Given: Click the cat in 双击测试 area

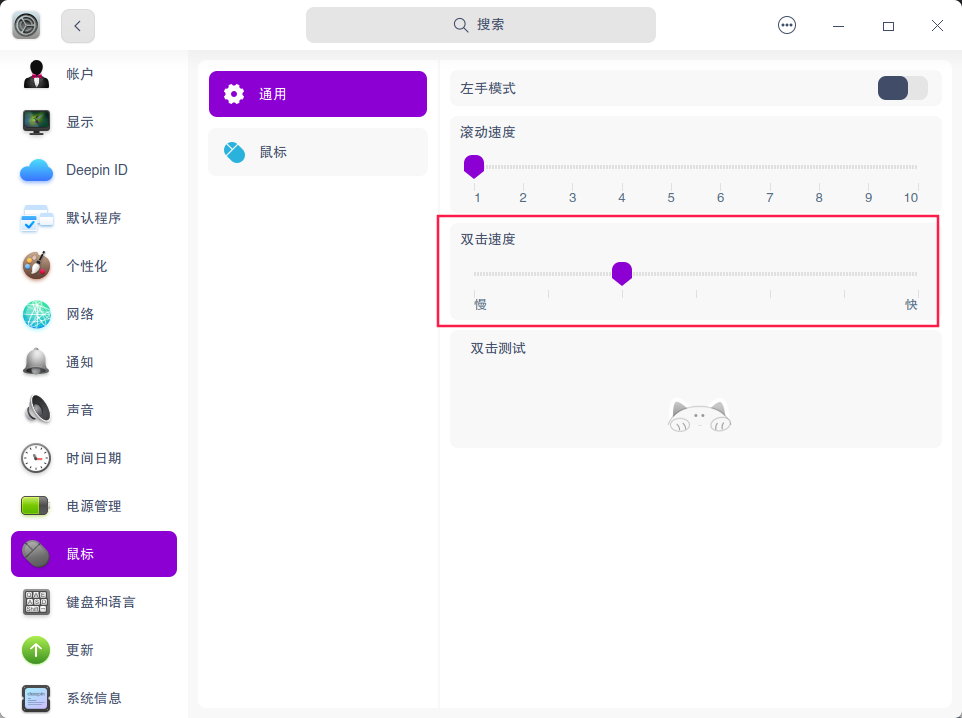Looking at the screenshot, I should [x=699, y=415].
